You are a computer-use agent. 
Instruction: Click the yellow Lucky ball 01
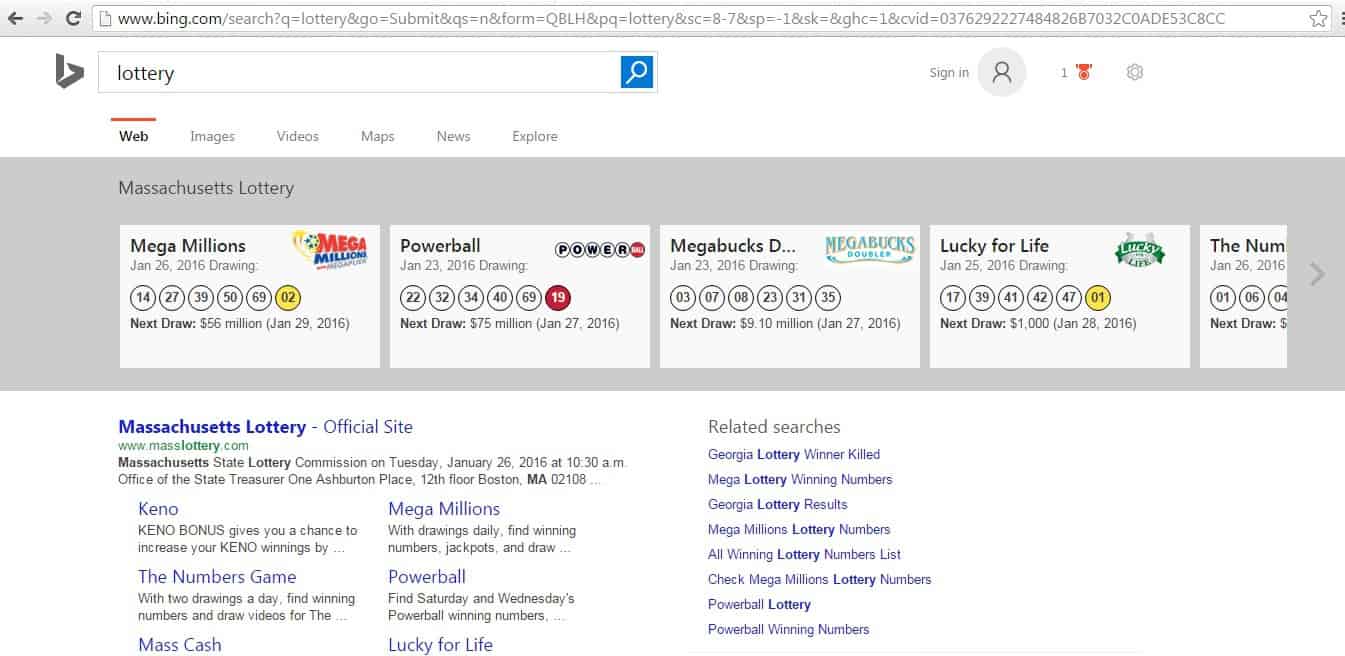(1098, 298)
